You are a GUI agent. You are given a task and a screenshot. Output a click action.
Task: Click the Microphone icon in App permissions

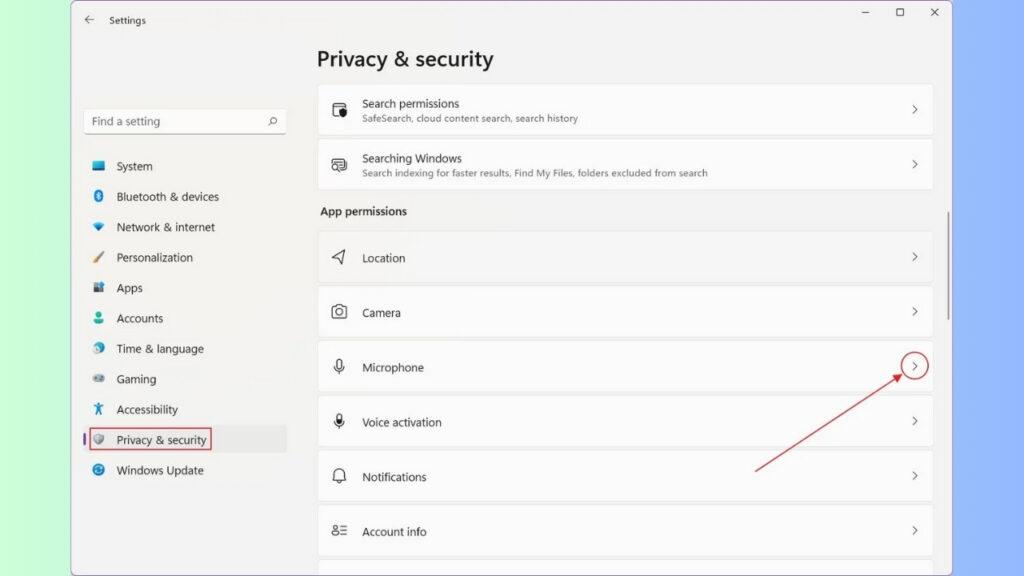click(339, 367)
